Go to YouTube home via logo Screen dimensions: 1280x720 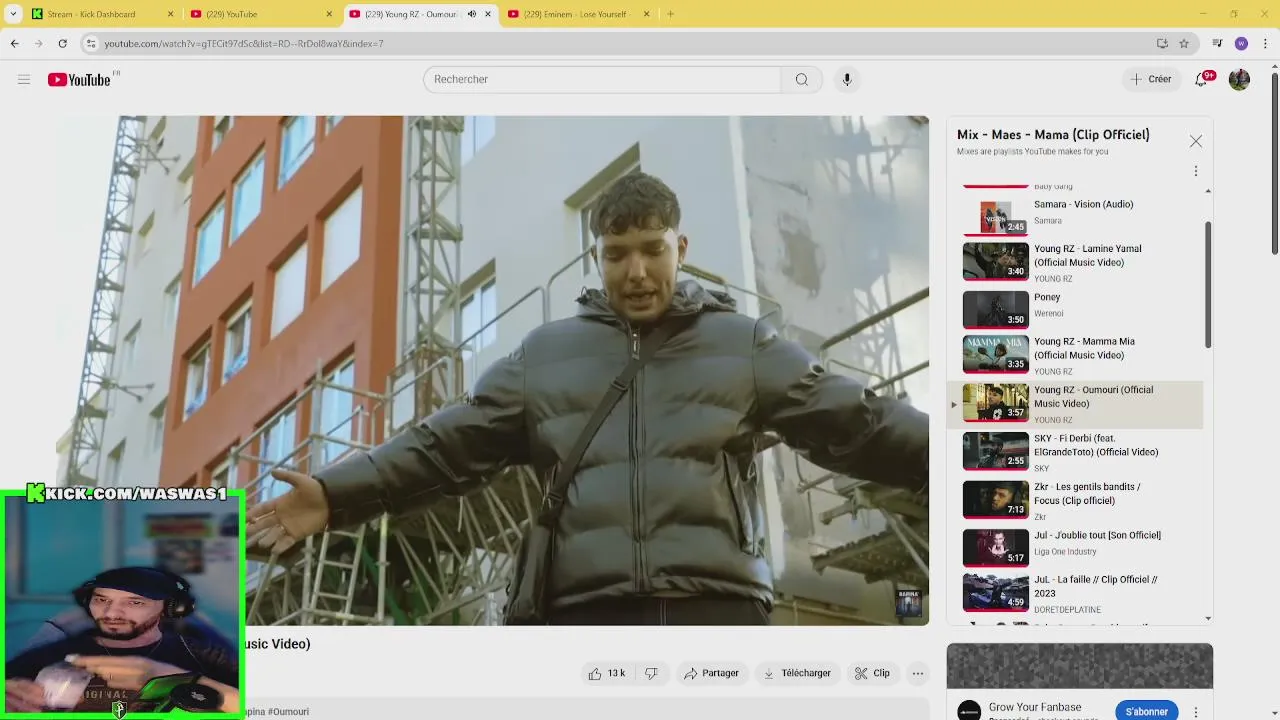point(79,79)
